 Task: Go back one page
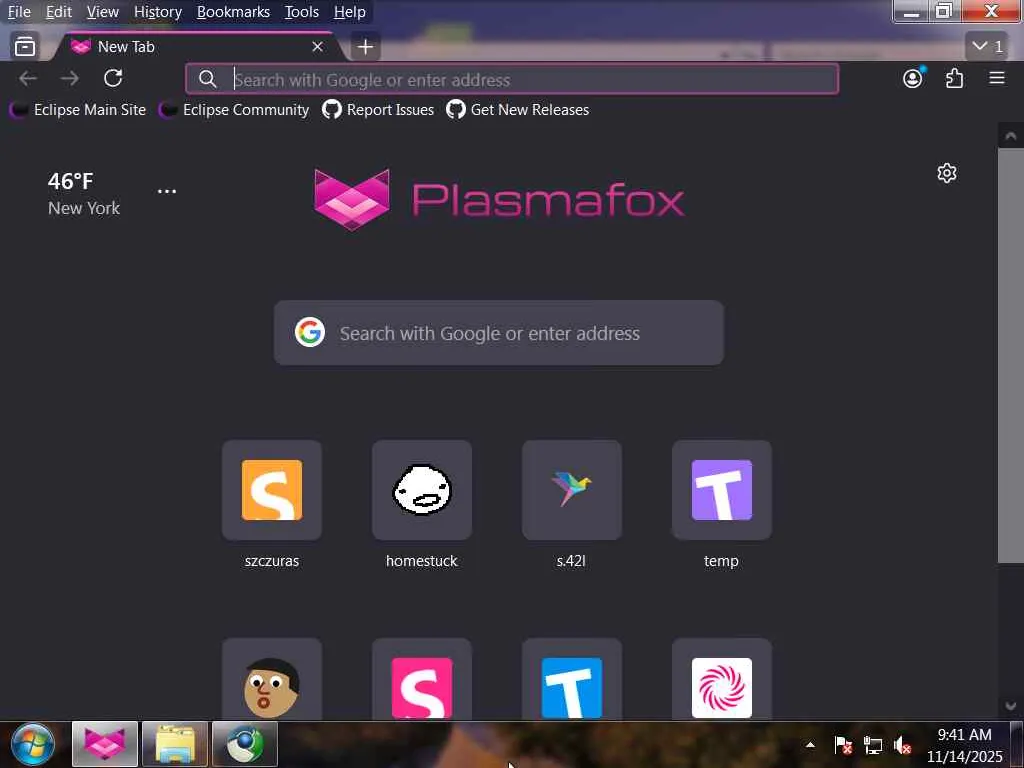pos(28,78)
